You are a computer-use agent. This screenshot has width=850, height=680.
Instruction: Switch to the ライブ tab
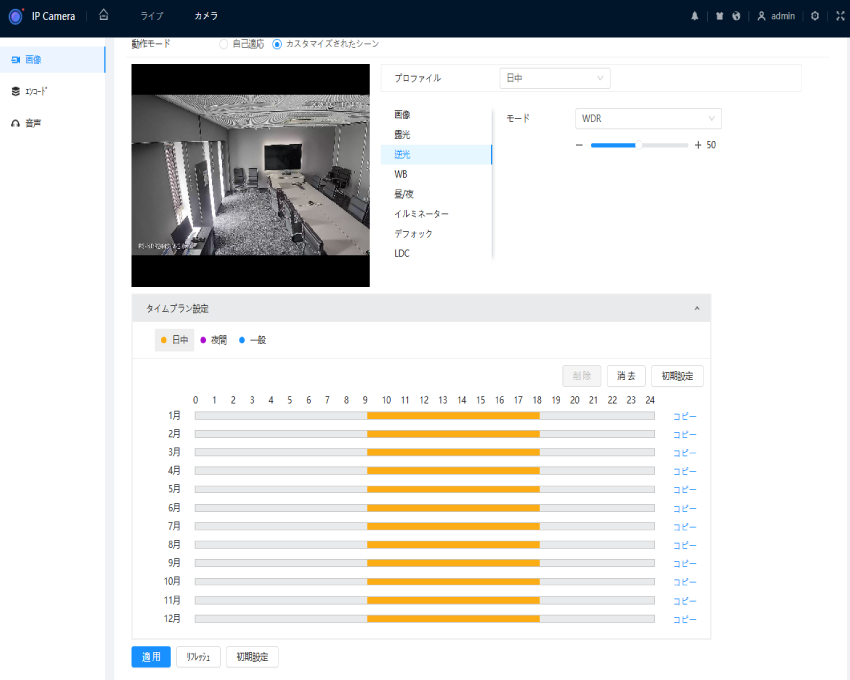tap(152, 16)
